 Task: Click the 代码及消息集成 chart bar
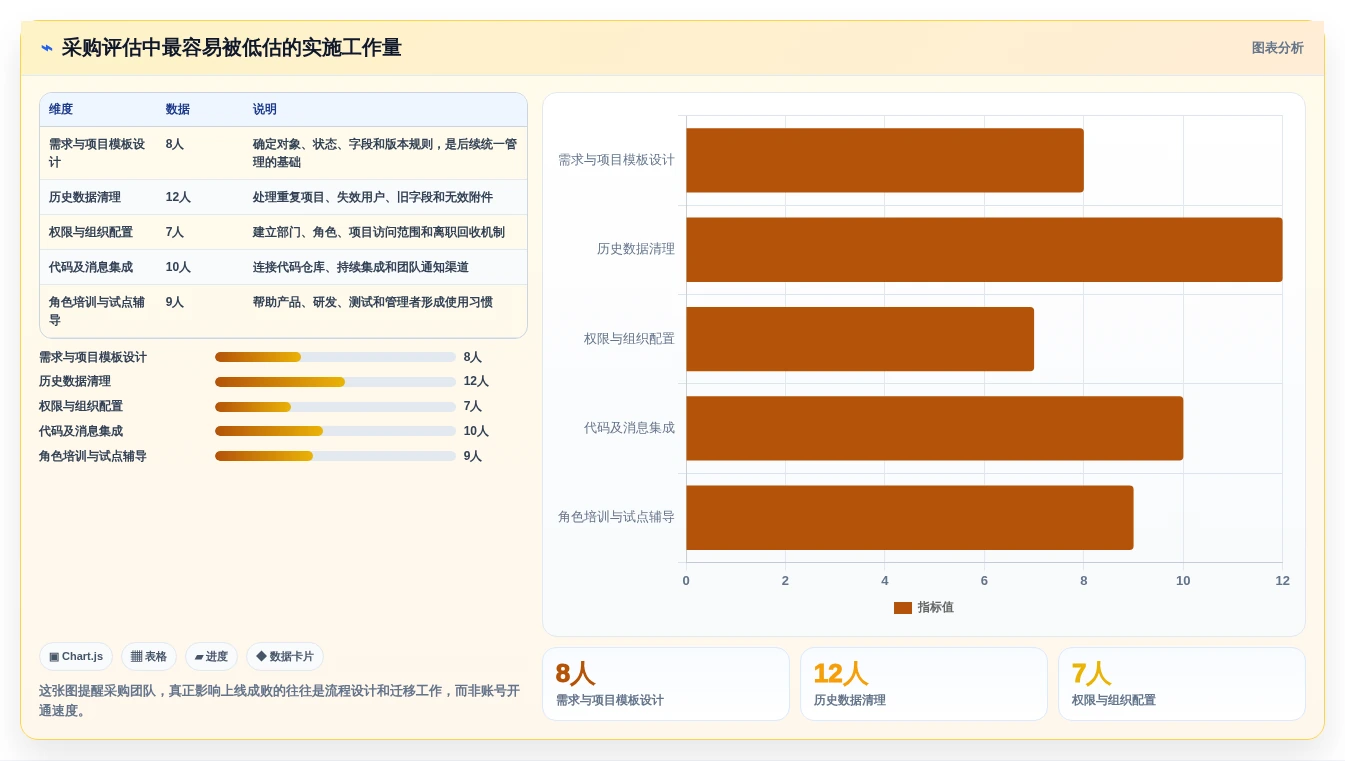point(934,428)
